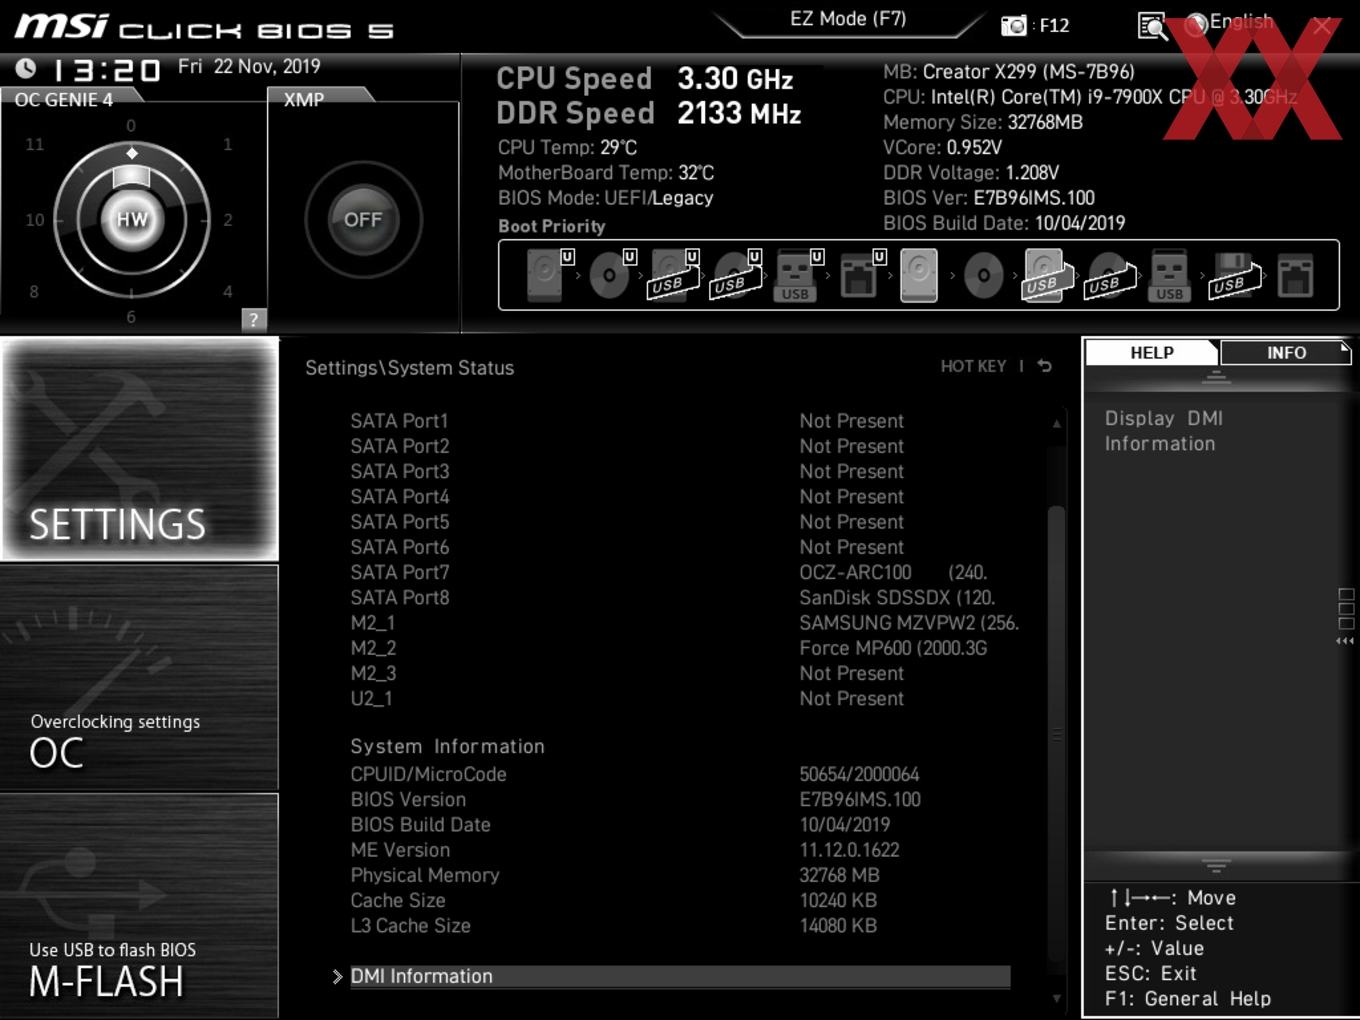This screenshot has width=1360, height=1020.
Task: Click the clock icon next to 13:20
Action: pos(26,68)
